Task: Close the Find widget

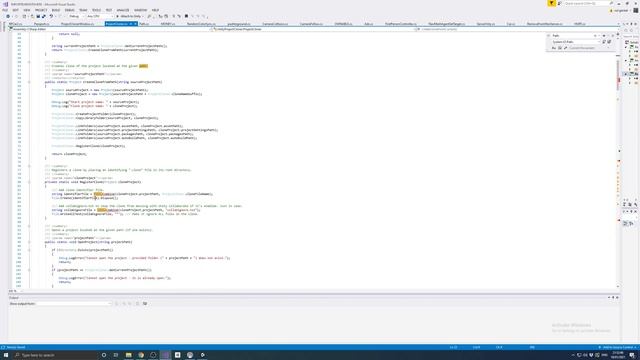Action: point(613,36)
